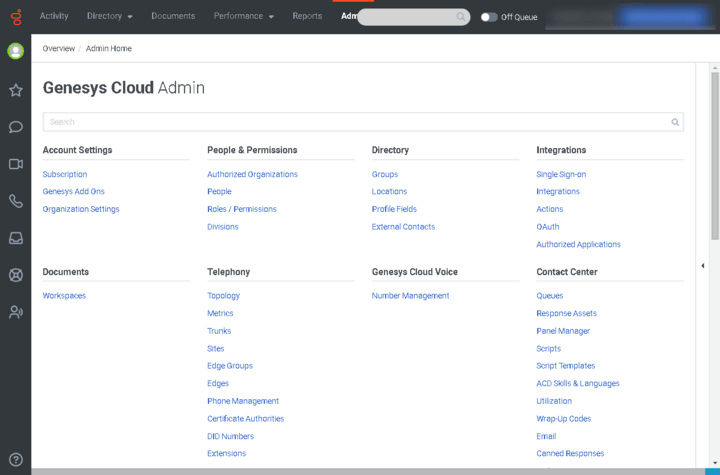The image size is (720, 475).
Task: Open the Video camera icon
Action: tap(16, 164)
